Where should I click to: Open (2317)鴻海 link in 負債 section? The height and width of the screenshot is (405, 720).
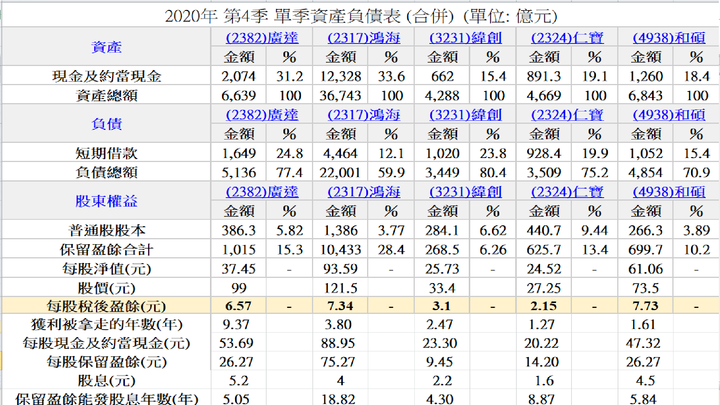(x=364, y=115)
